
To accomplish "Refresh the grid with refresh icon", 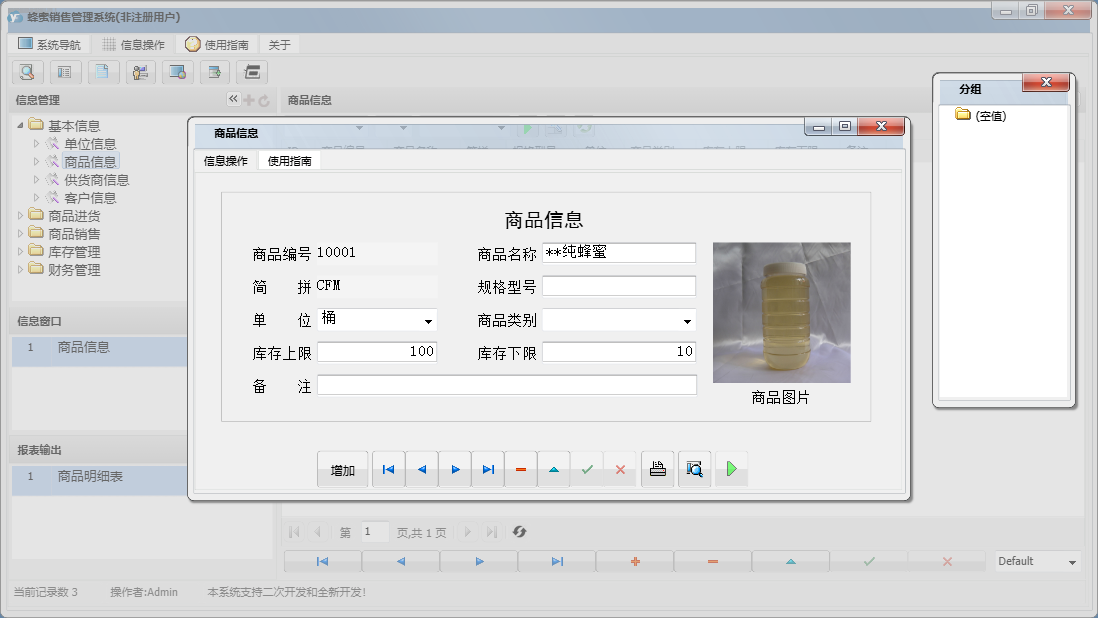I will tap(519, 532).
